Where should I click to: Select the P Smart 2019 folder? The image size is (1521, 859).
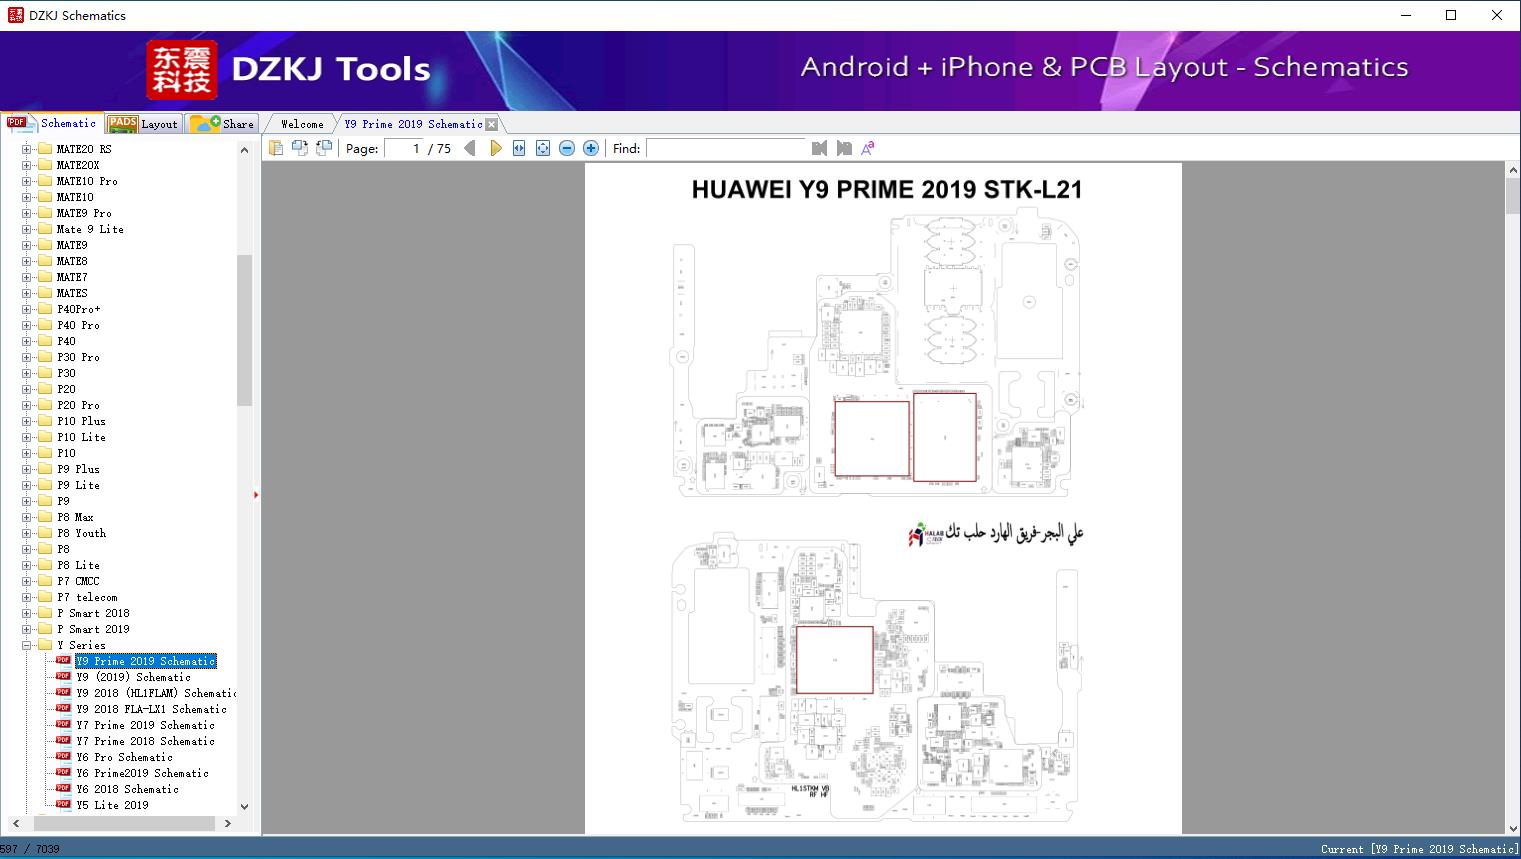pos(93,629)
